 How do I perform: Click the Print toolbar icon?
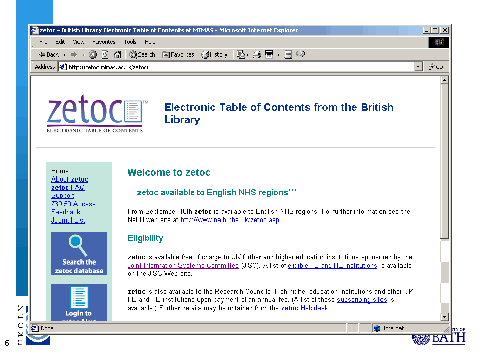[x=257, y=54]
